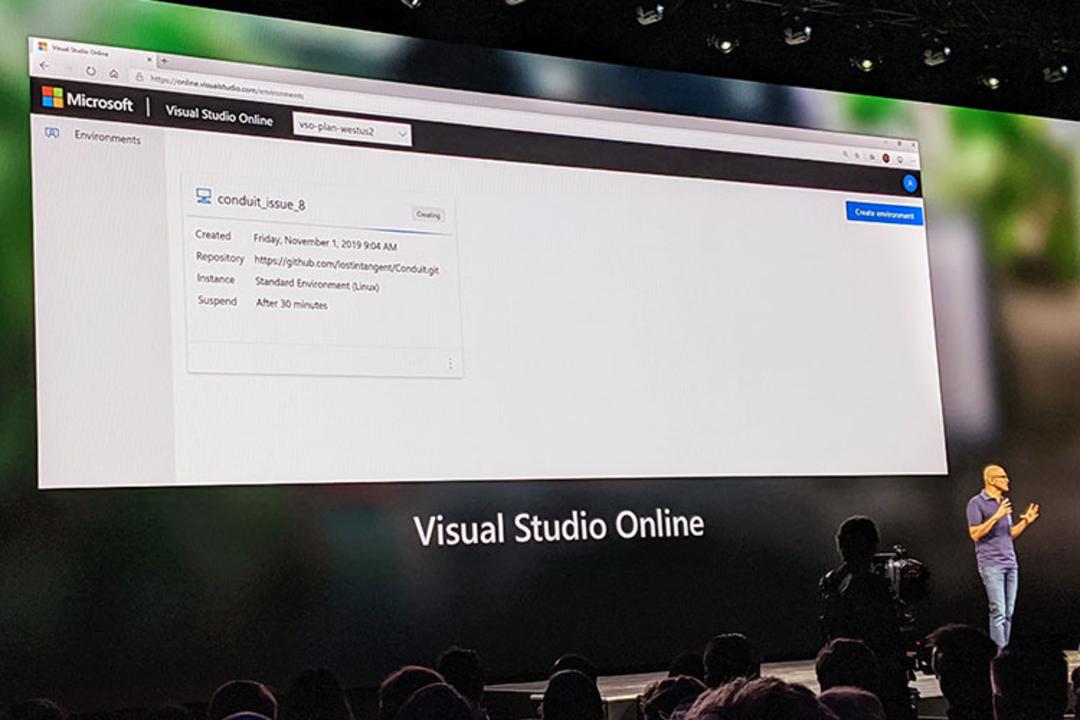Open the blue user account avatar

coord(910,183)
